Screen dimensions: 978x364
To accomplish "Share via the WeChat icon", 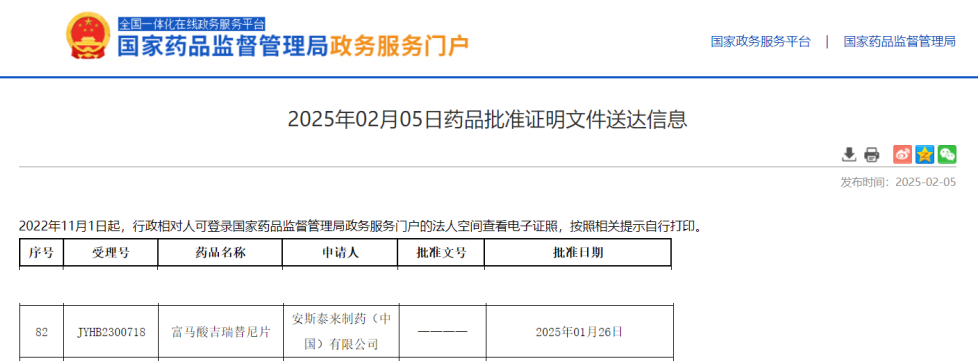I will click(947, 154).
